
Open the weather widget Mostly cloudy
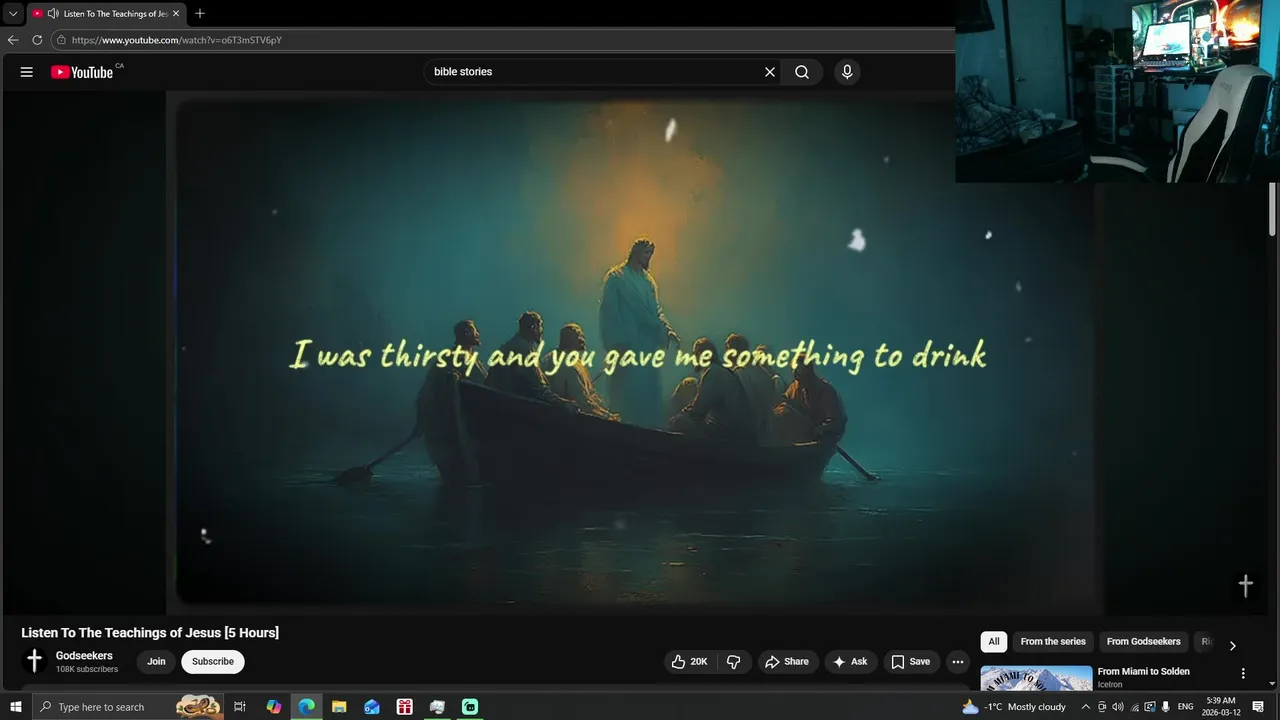(1014, 707)
